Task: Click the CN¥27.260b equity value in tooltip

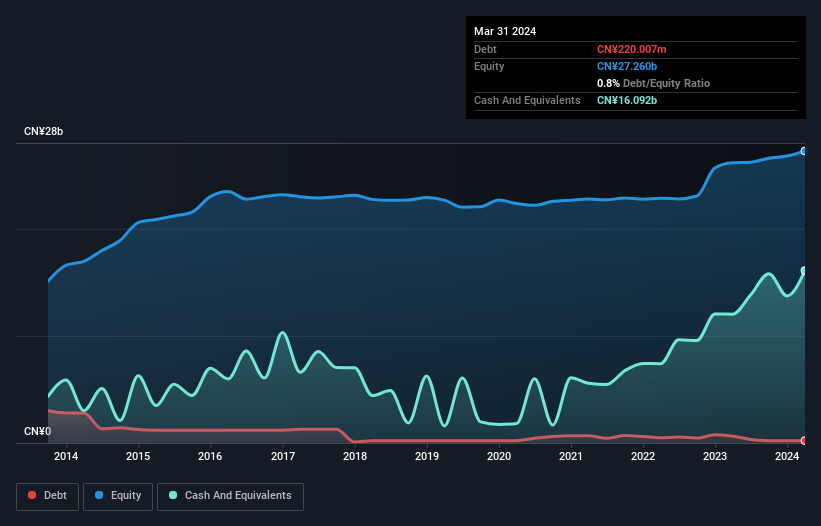Action: pos(627,66)
